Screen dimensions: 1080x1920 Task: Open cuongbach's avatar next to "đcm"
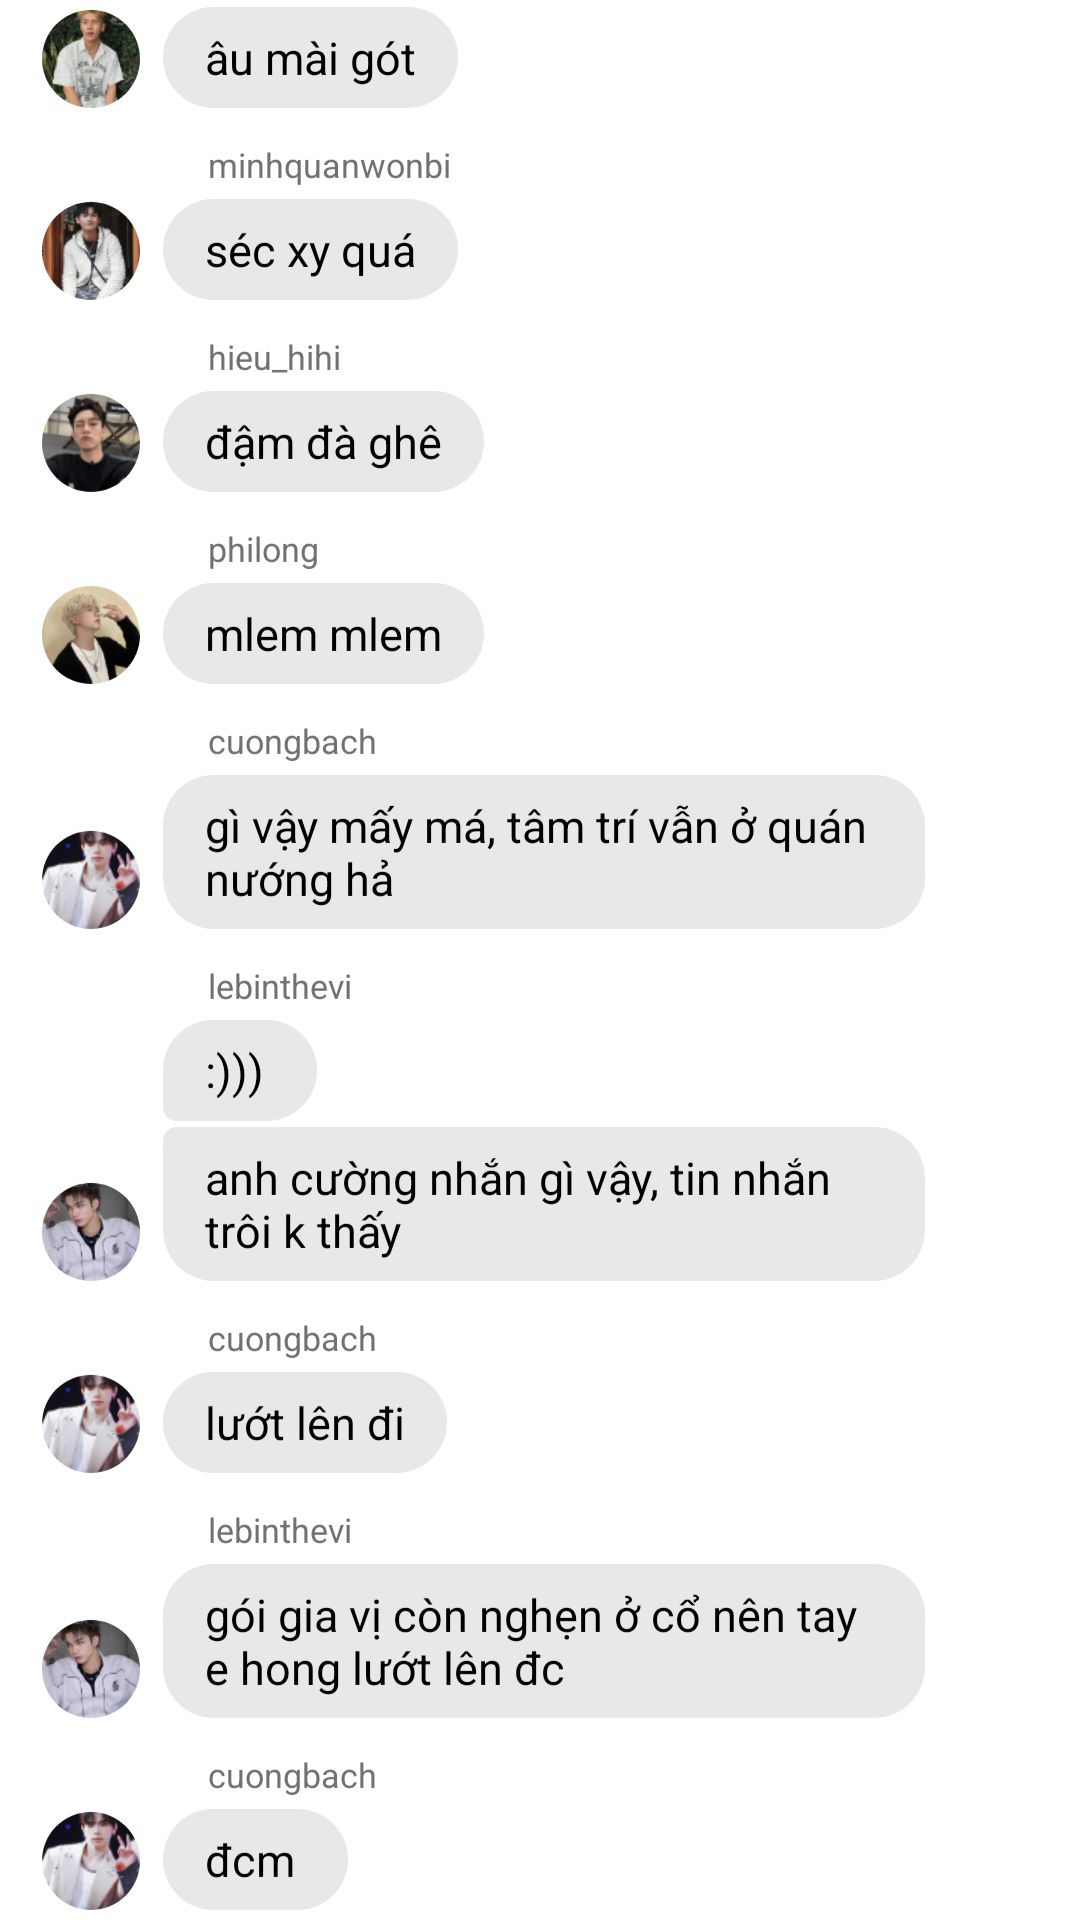click(91, 1861)
